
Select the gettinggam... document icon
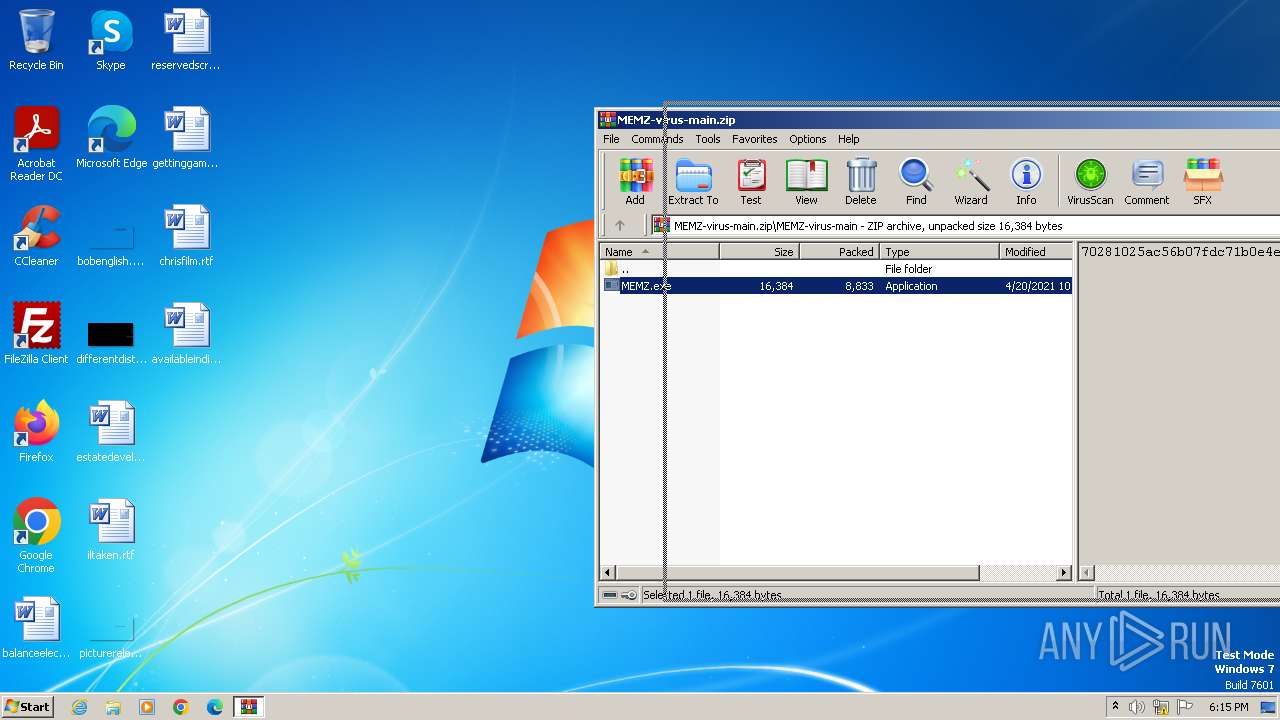tap(186, 138)
